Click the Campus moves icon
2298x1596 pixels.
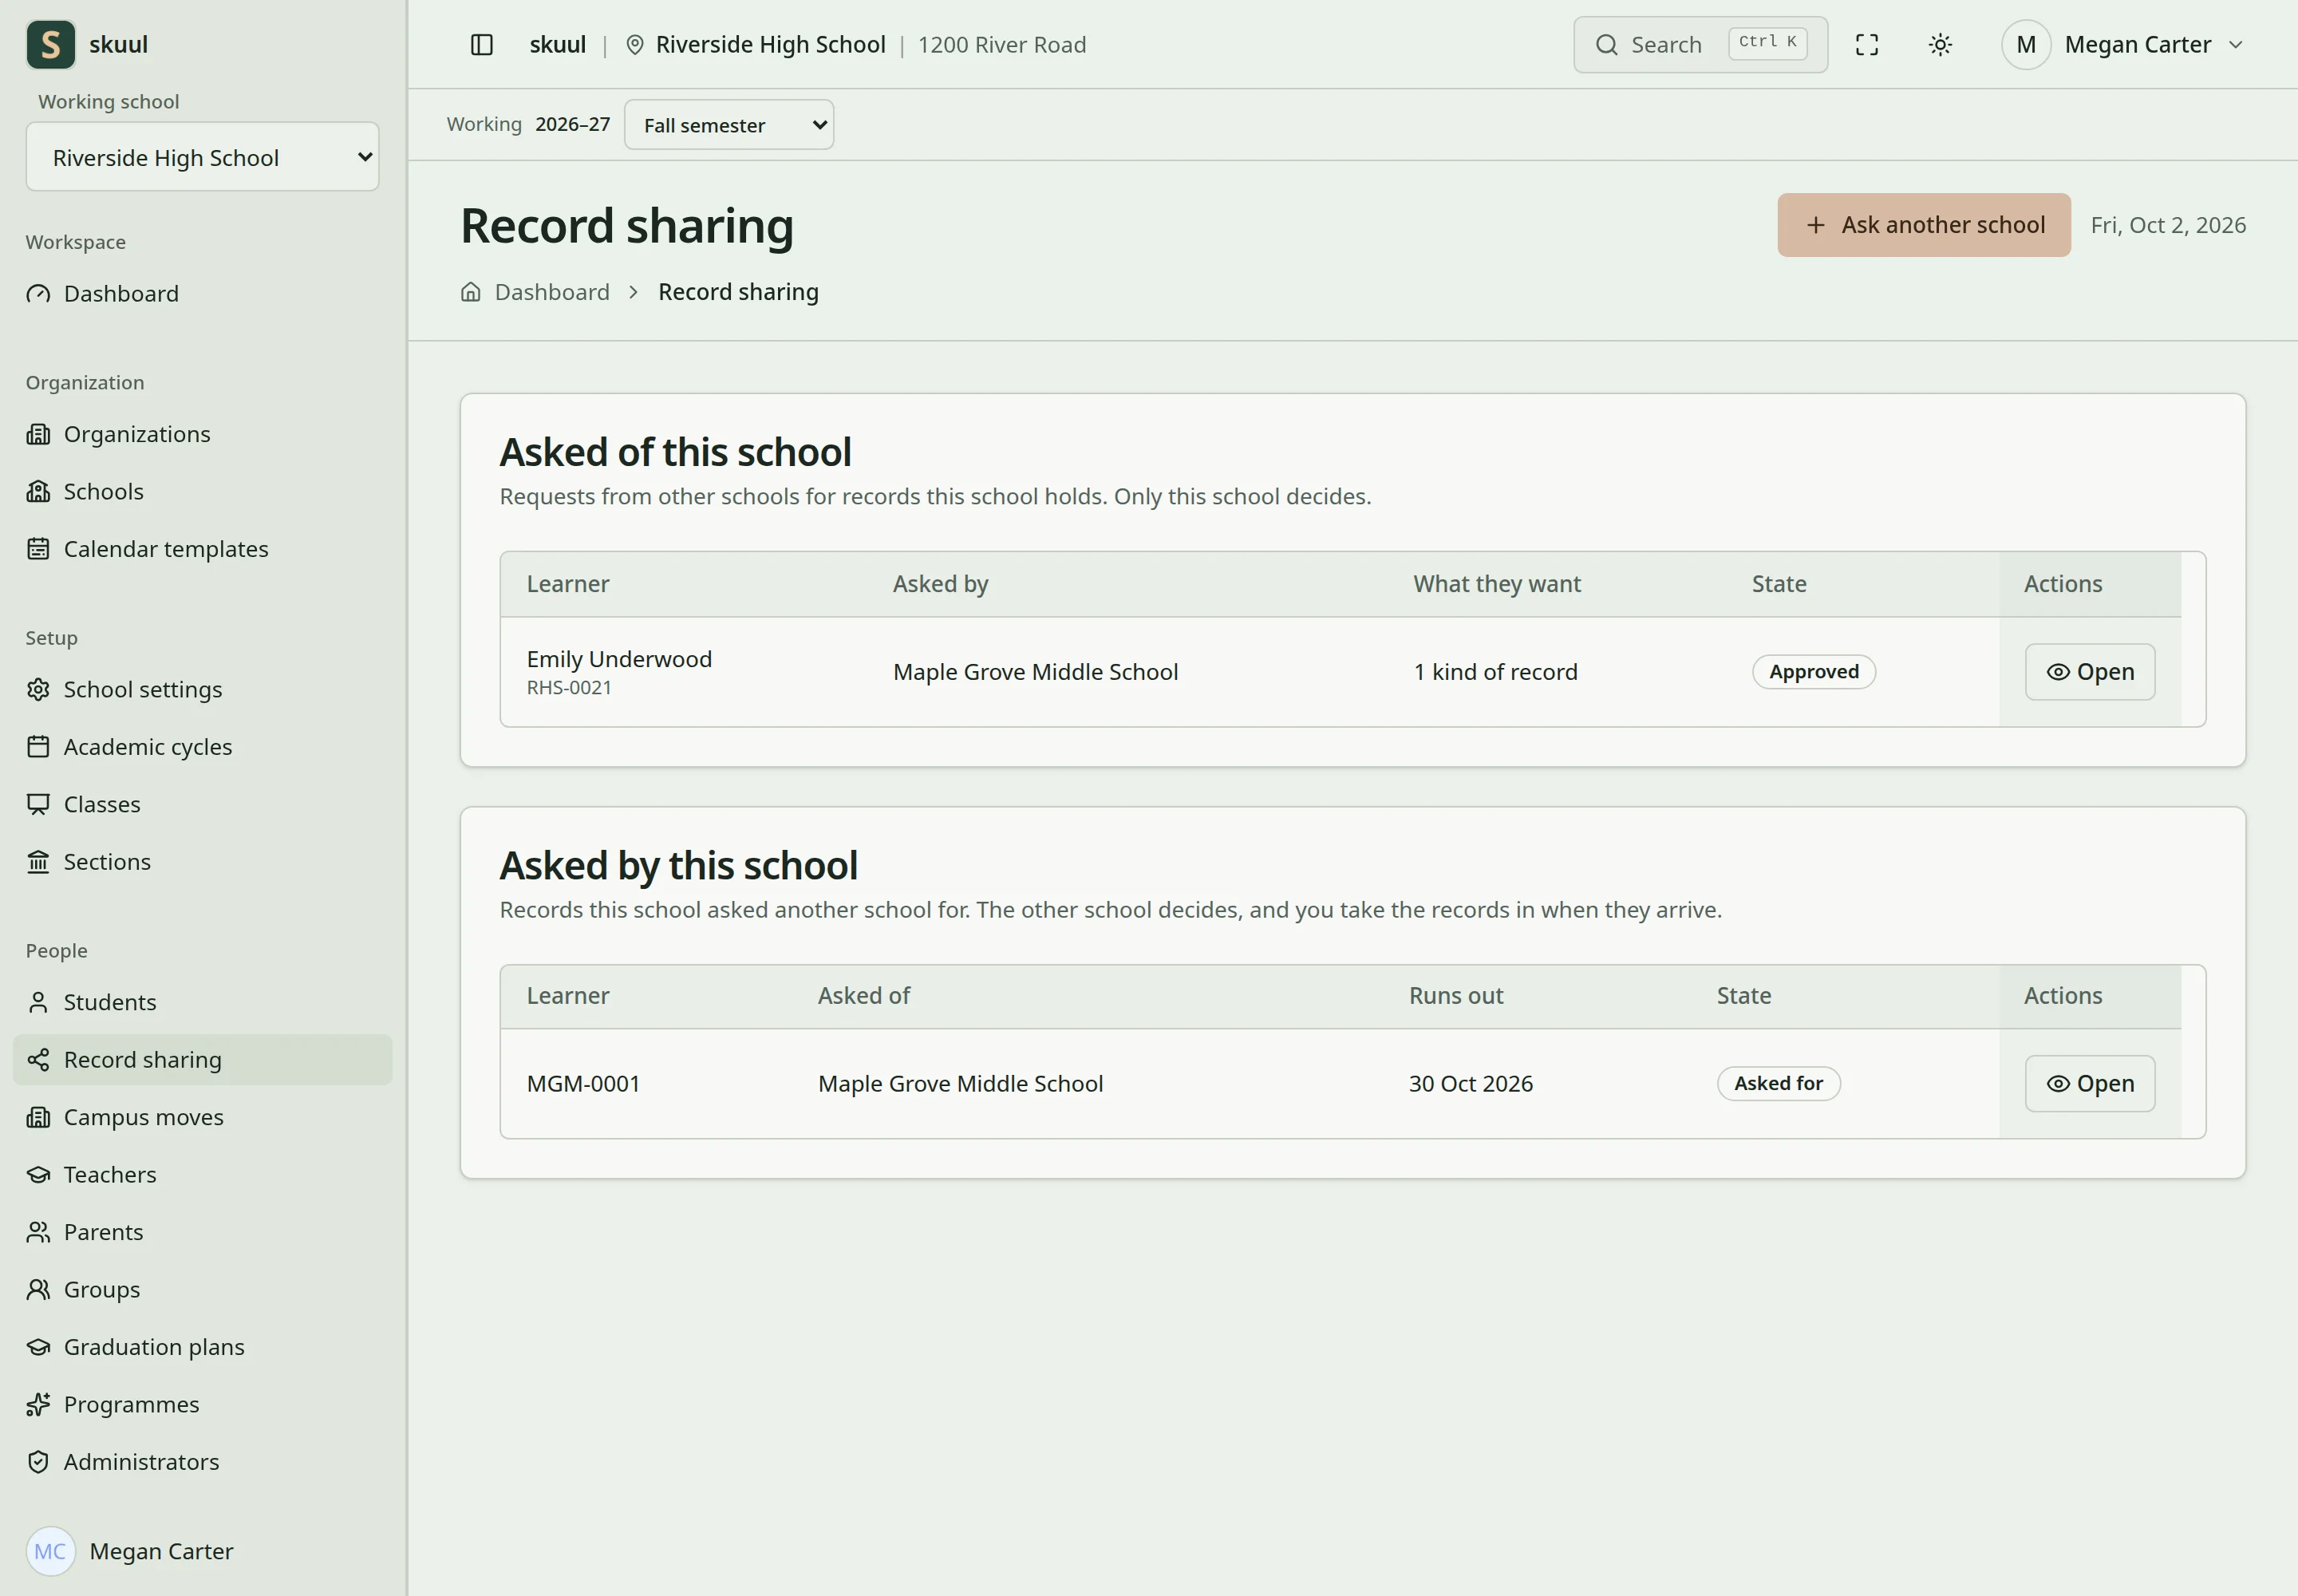pos(38,1118)
